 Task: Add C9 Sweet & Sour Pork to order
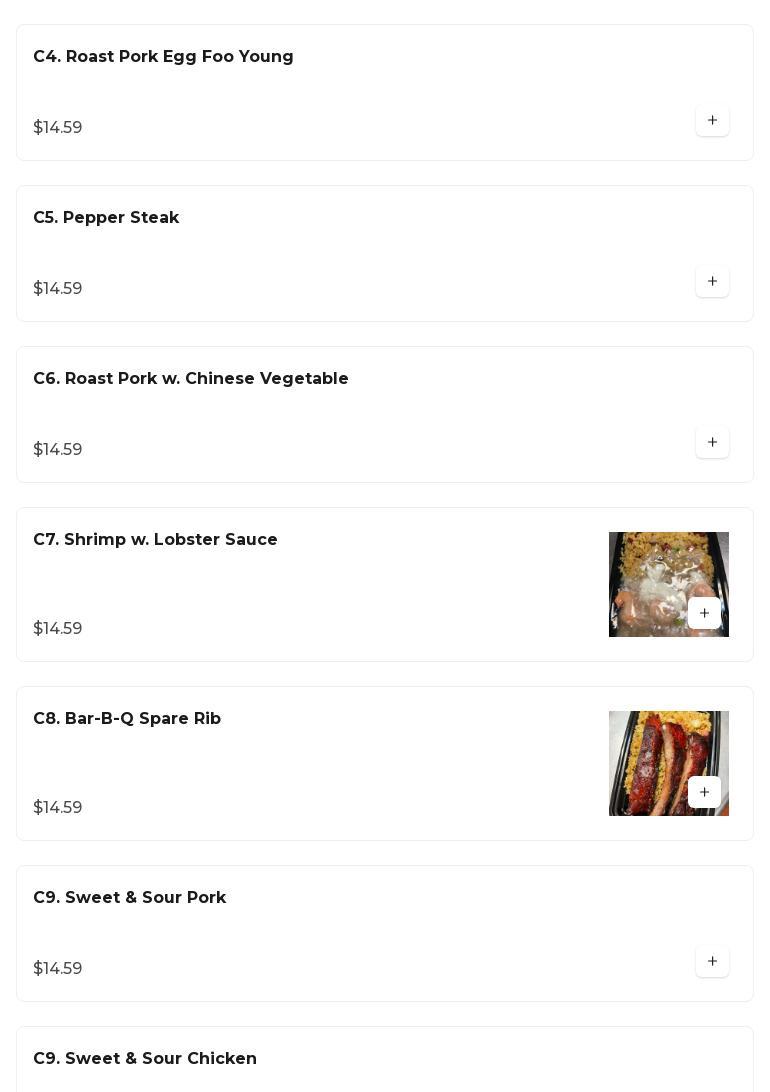(712, 962)
